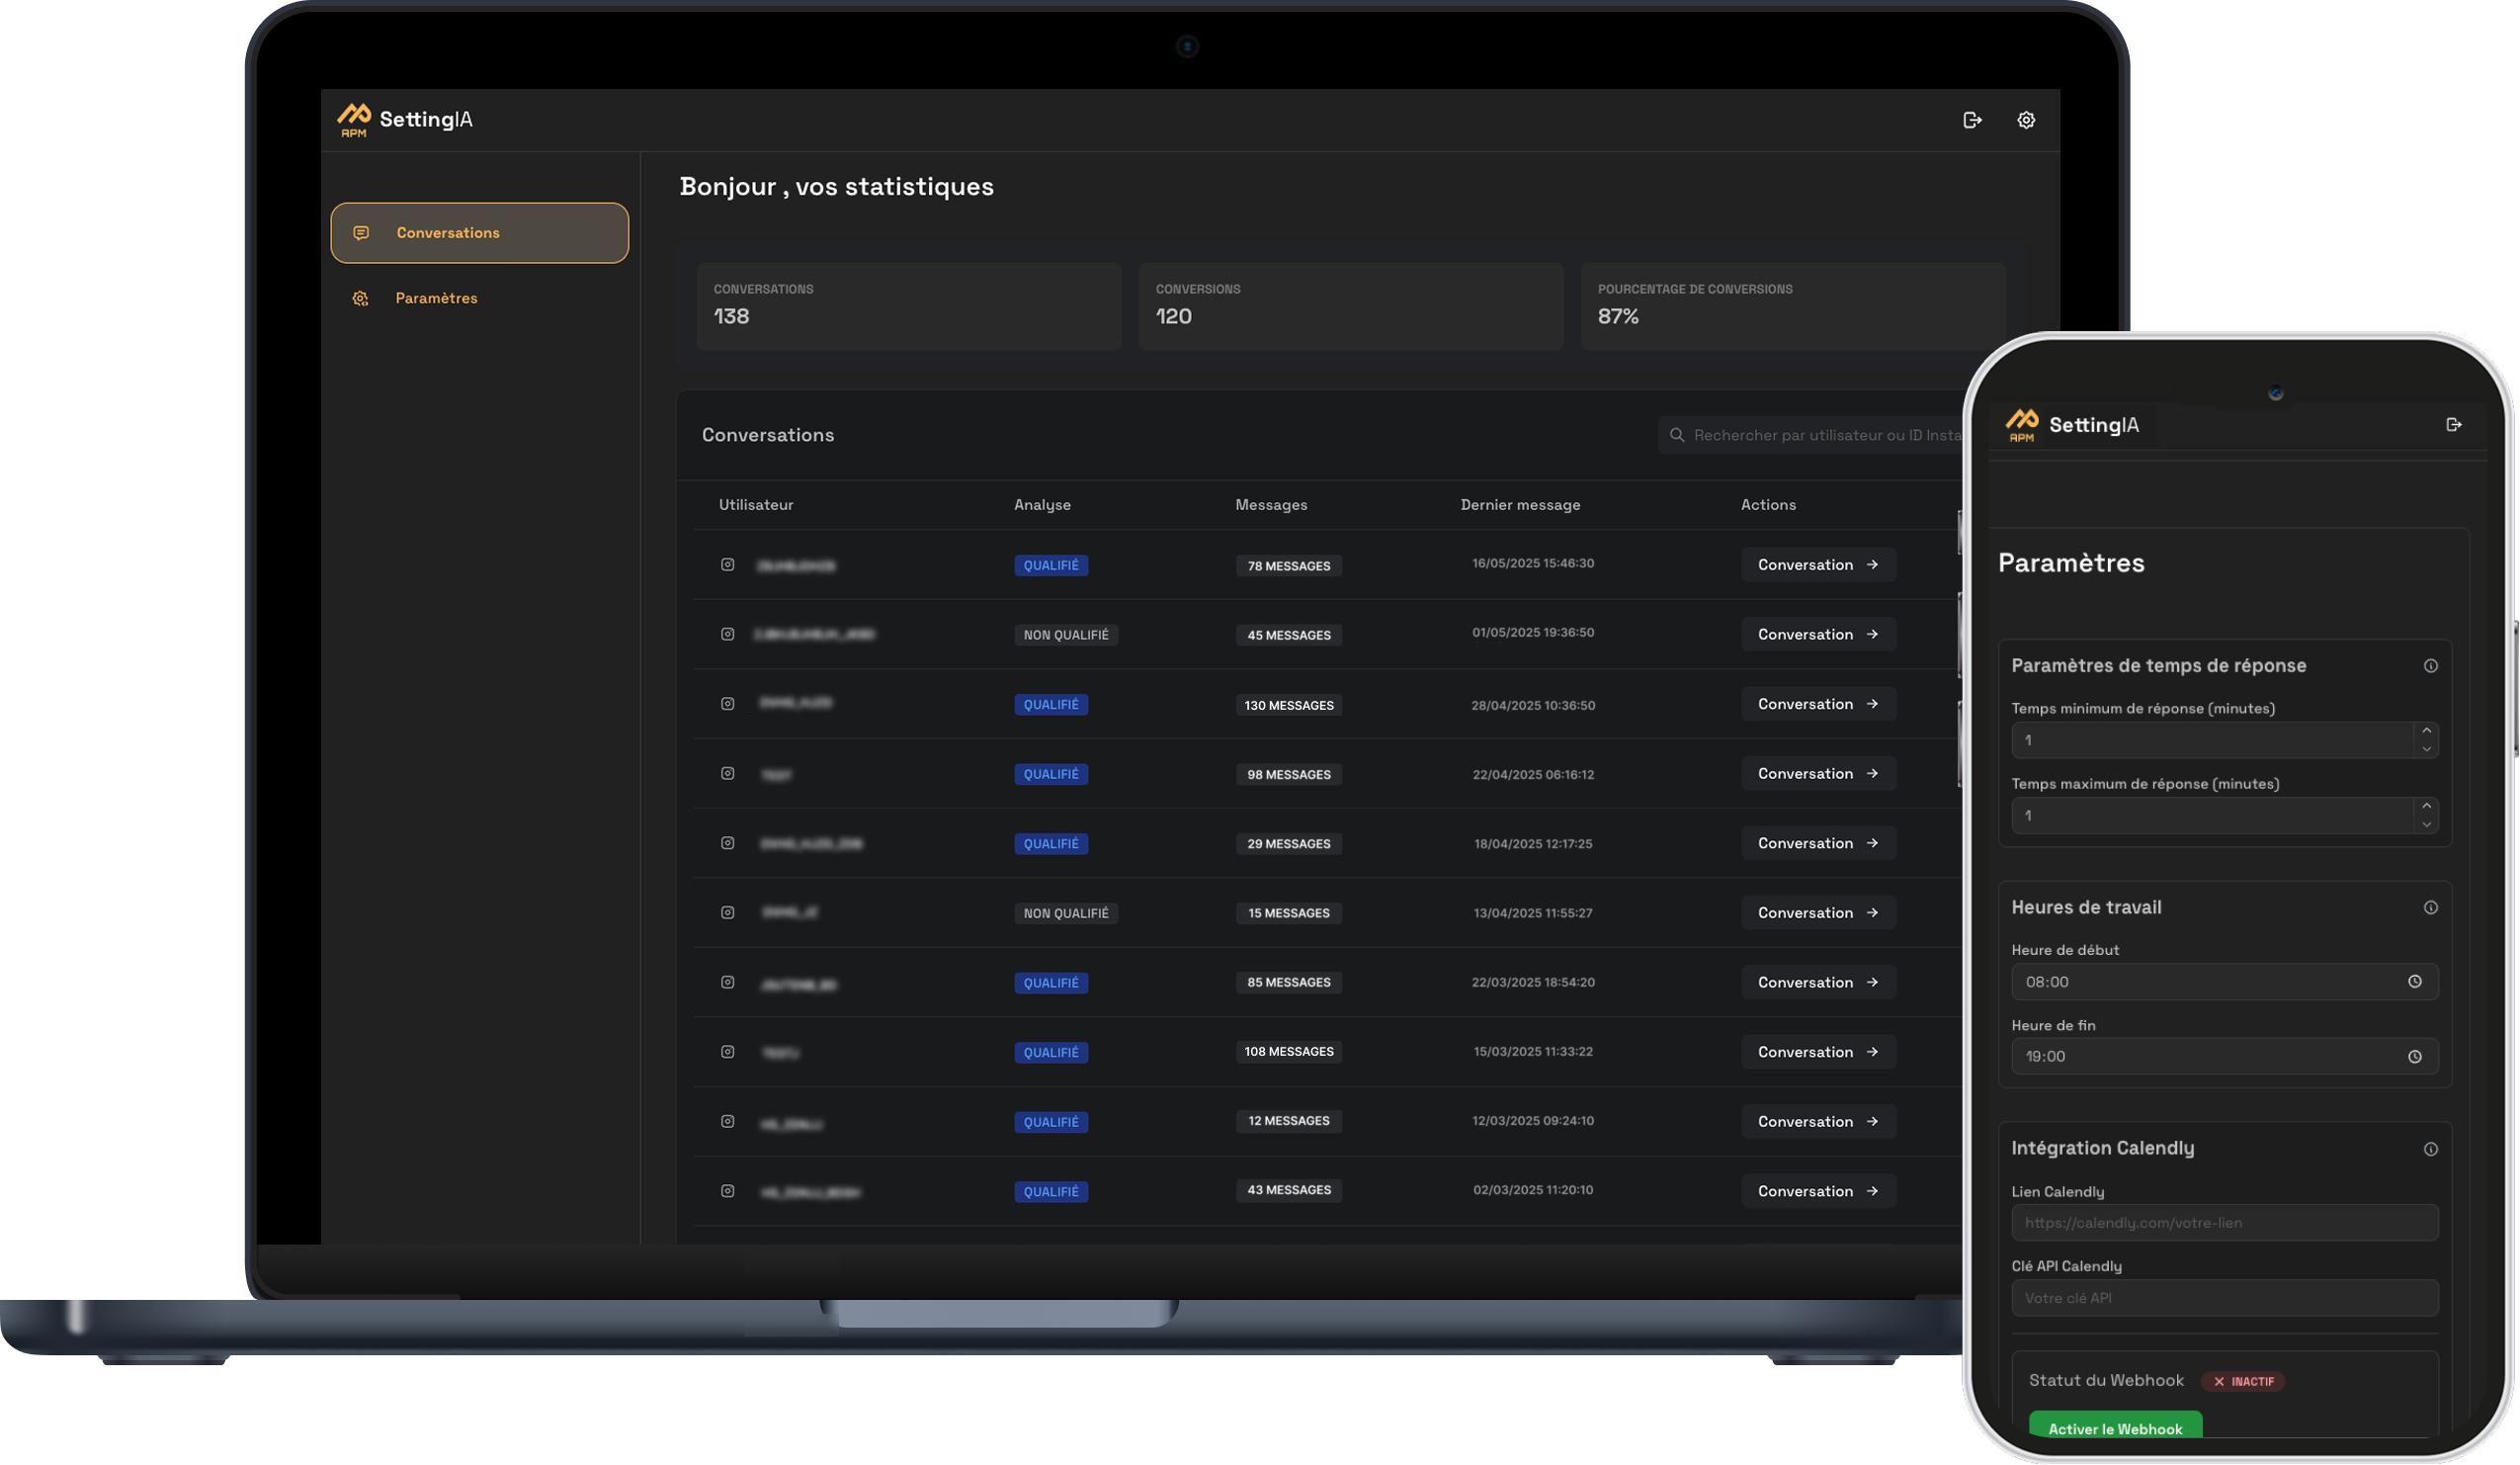Click the Lien Calendly input field

click(2223, 1223)
